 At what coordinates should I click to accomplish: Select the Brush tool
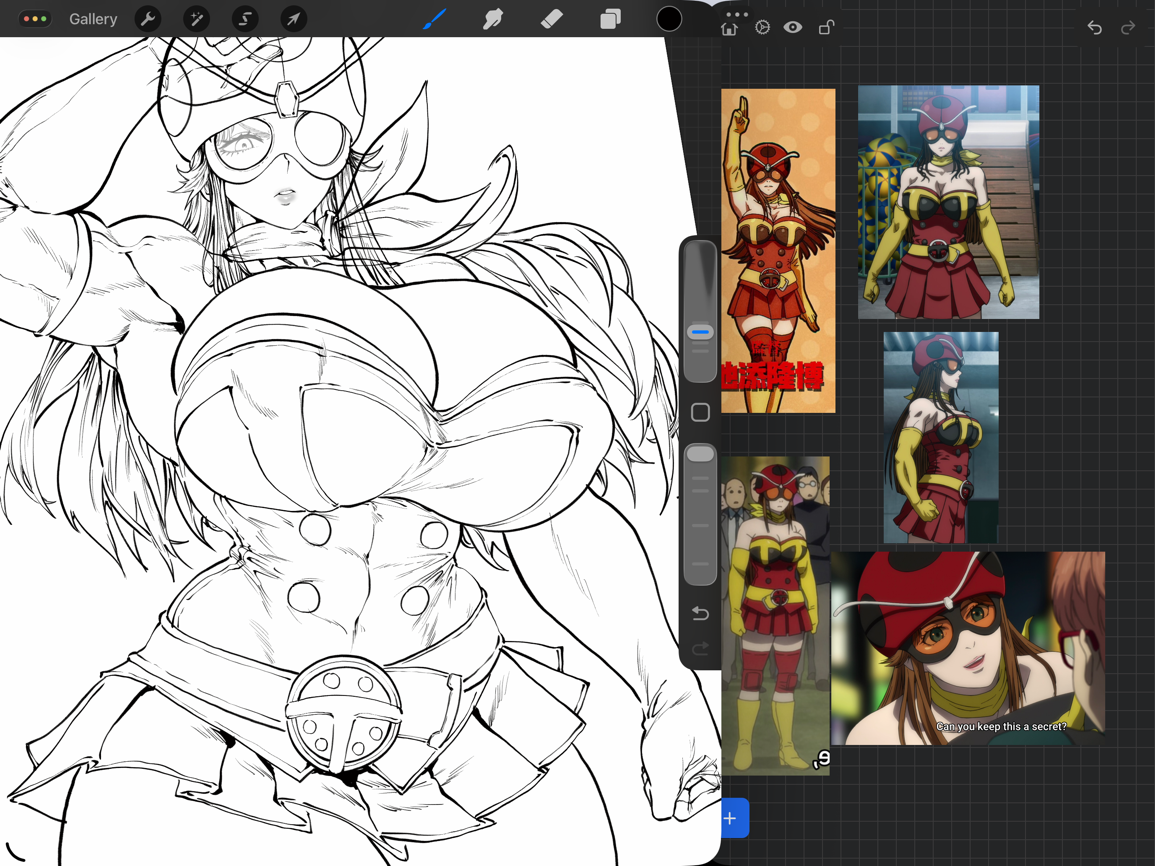click(x=435, y=19)
